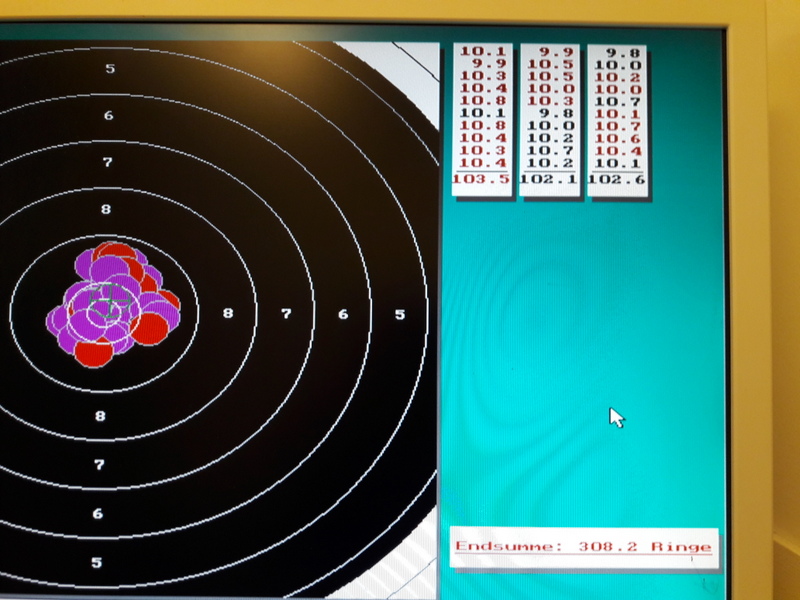
Task: Select the third series total 102.6
Action: click(617, 179)
